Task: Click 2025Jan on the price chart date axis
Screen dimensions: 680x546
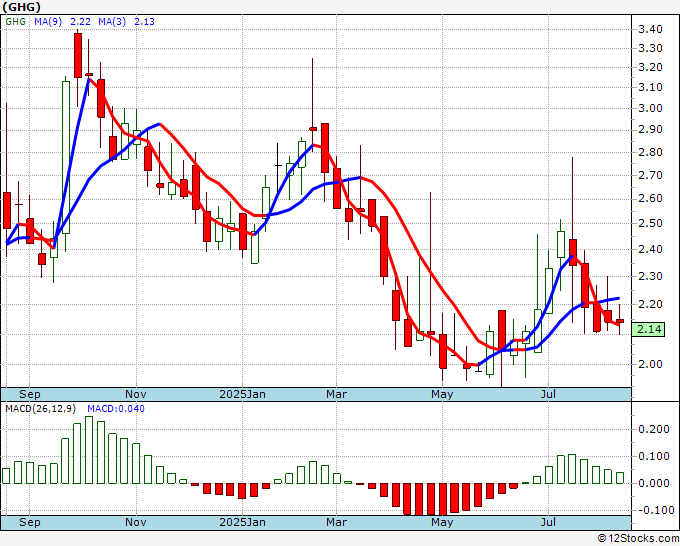Action: (x=242, y=394)
